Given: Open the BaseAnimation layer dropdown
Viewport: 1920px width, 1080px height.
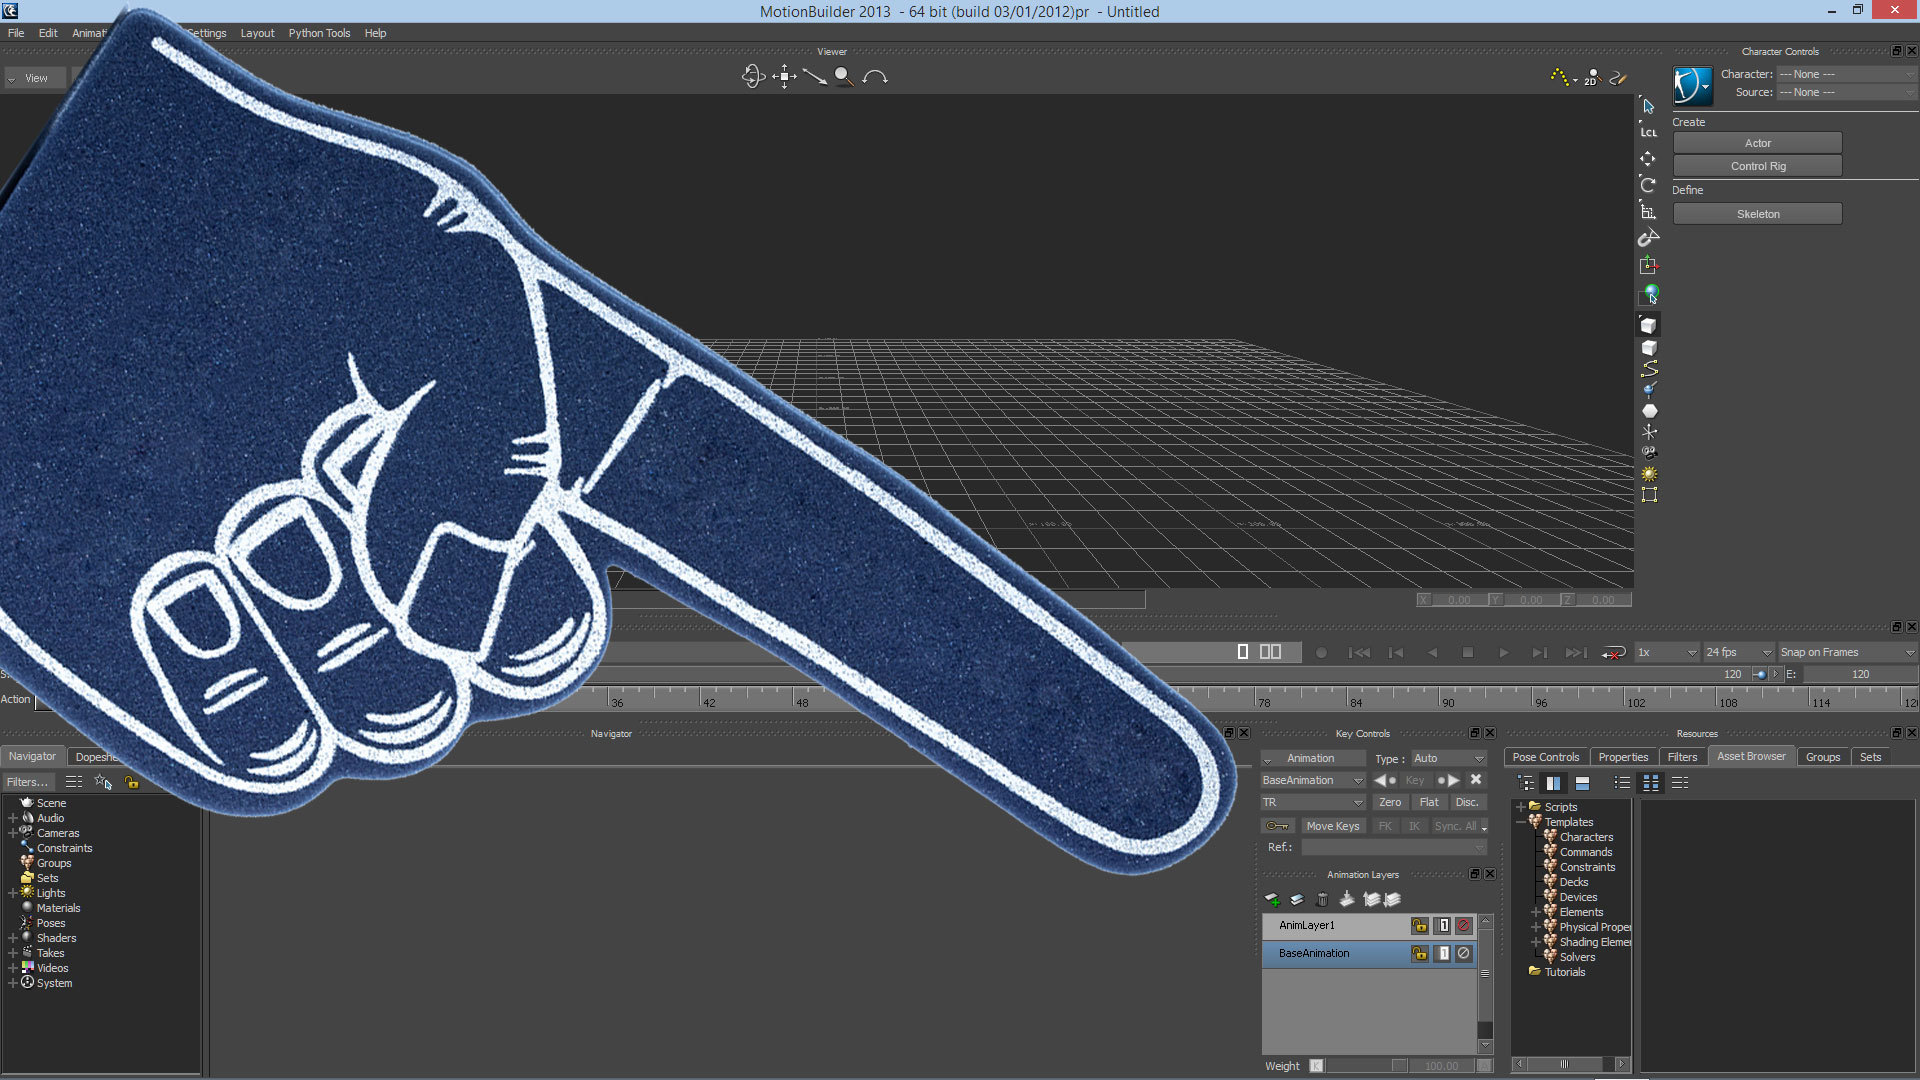Looking at the screenshot, I should 1312,780.
